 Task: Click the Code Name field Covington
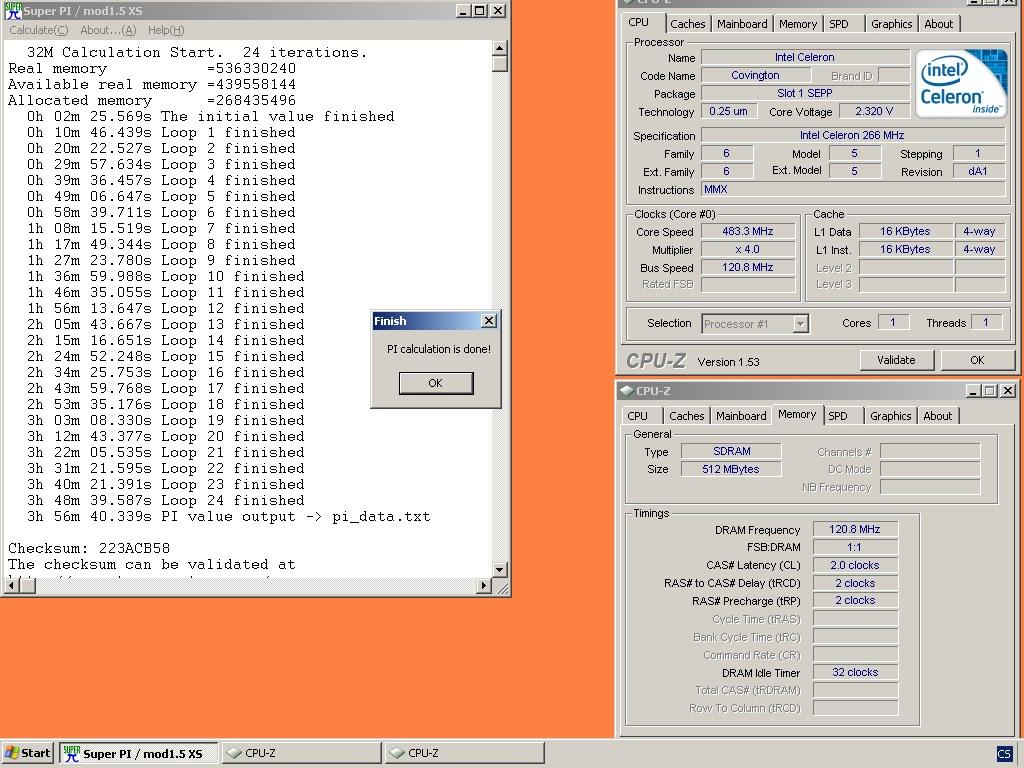coord(755,75)
